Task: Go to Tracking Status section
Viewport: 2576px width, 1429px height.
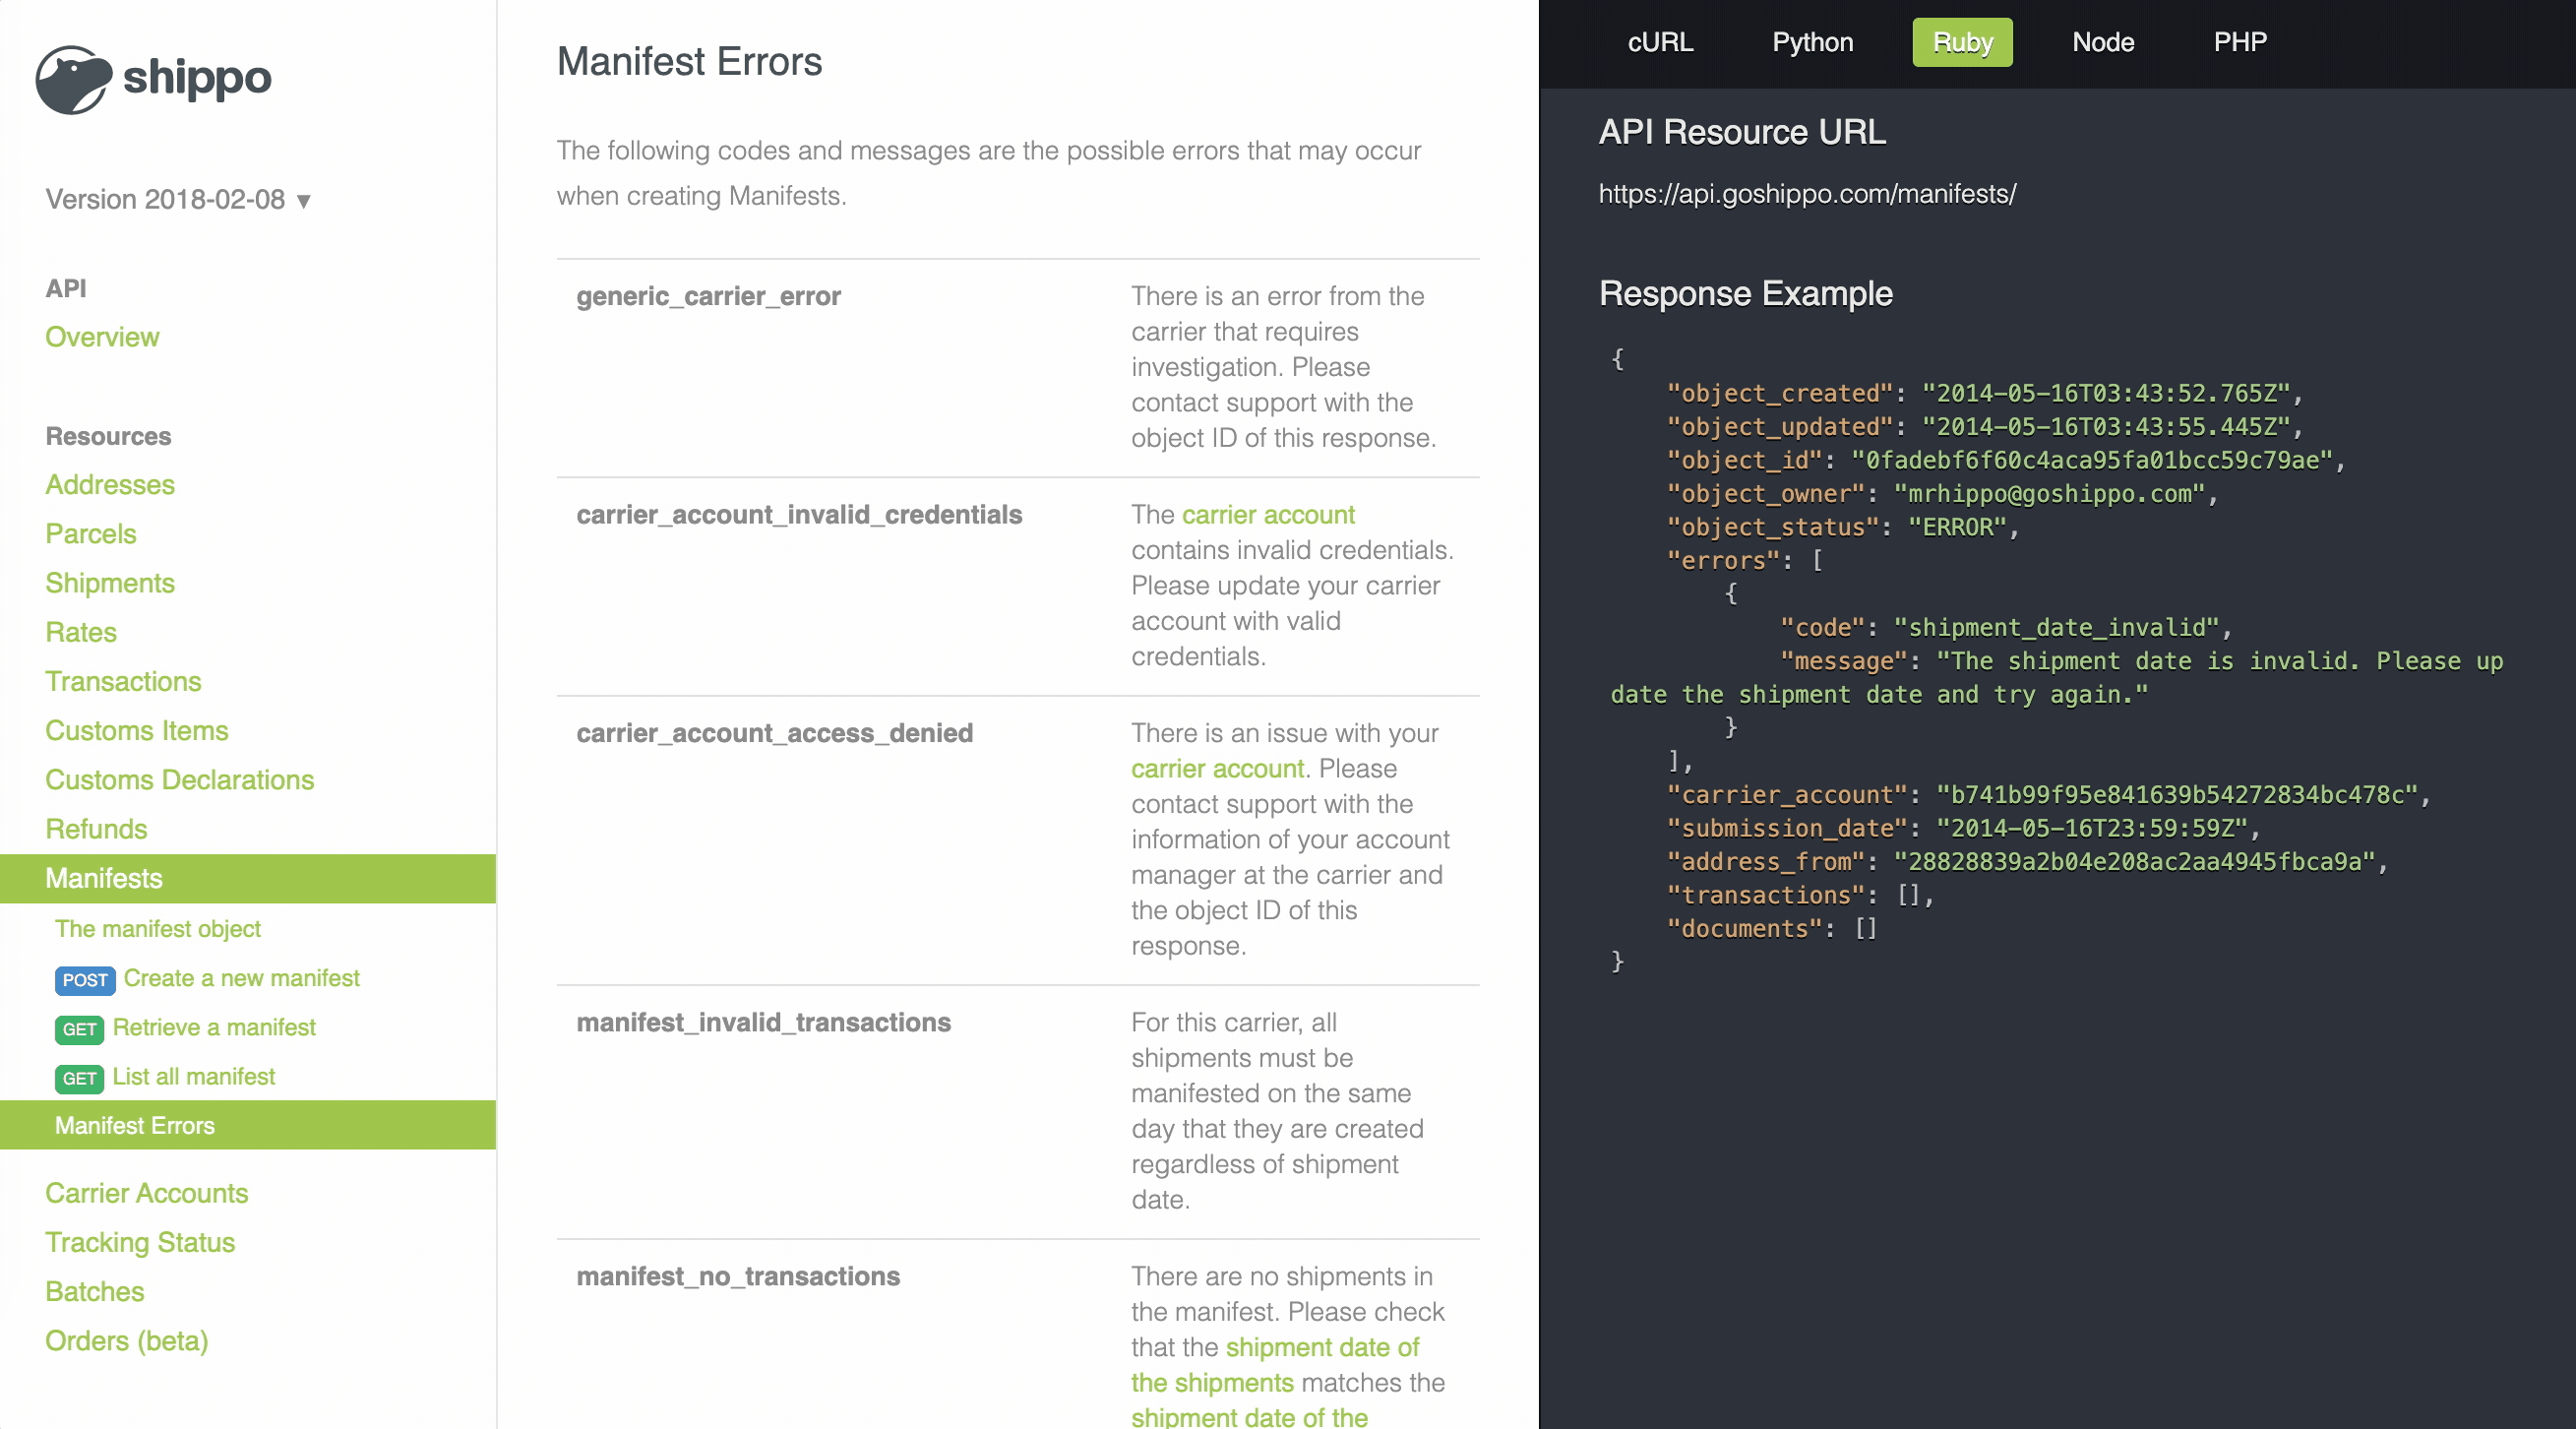Action: point(140,1242)
